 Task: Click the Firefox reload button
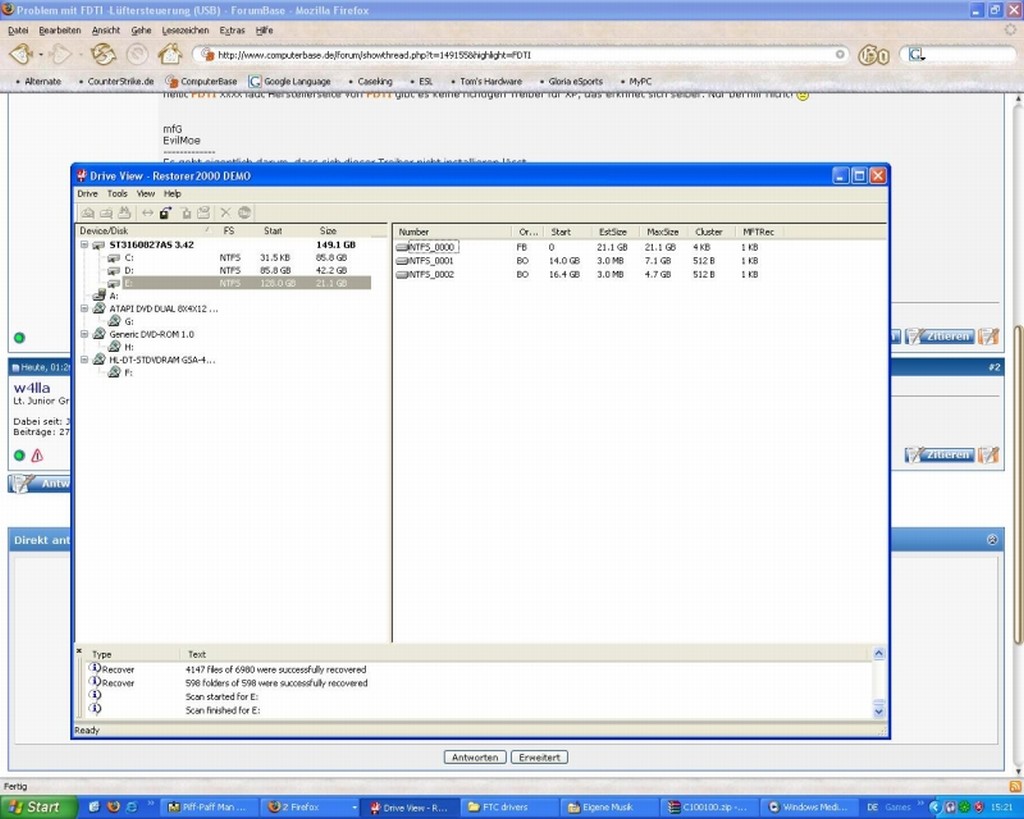pyautogui.click(x=103, y=54)
